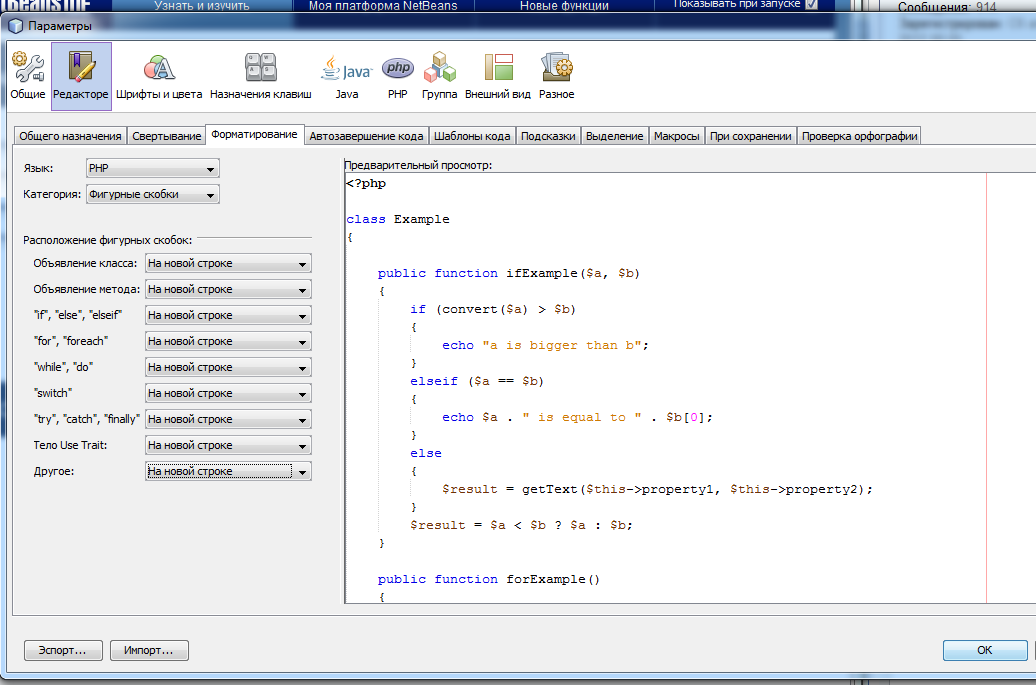Switch to Свертывание tab
1036x685 pixels.
166,135
